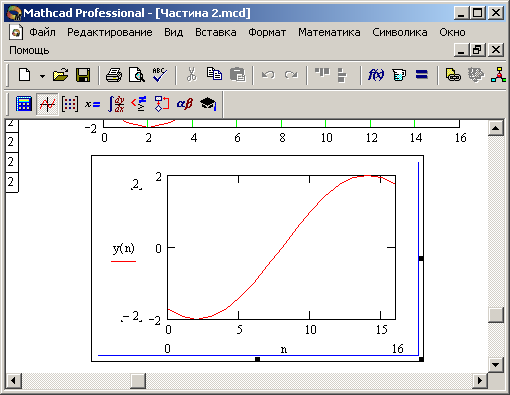Maximize the Mathcad Professional window
Viewport: 510px width, 395px height.
click(x=477, y=14)
